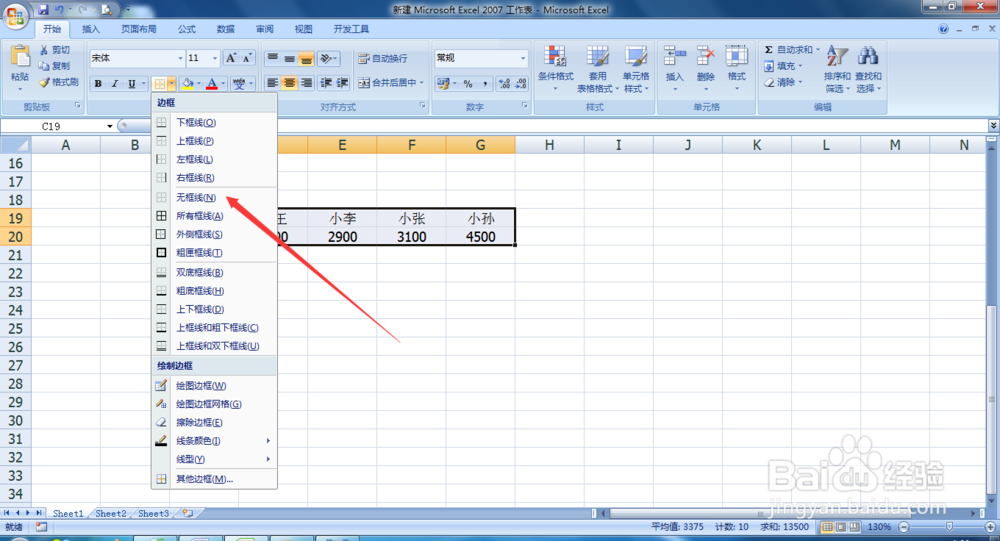Click Erase Border (擦除边框) entry
The image size is (1000, 541).
coord(214,422)
